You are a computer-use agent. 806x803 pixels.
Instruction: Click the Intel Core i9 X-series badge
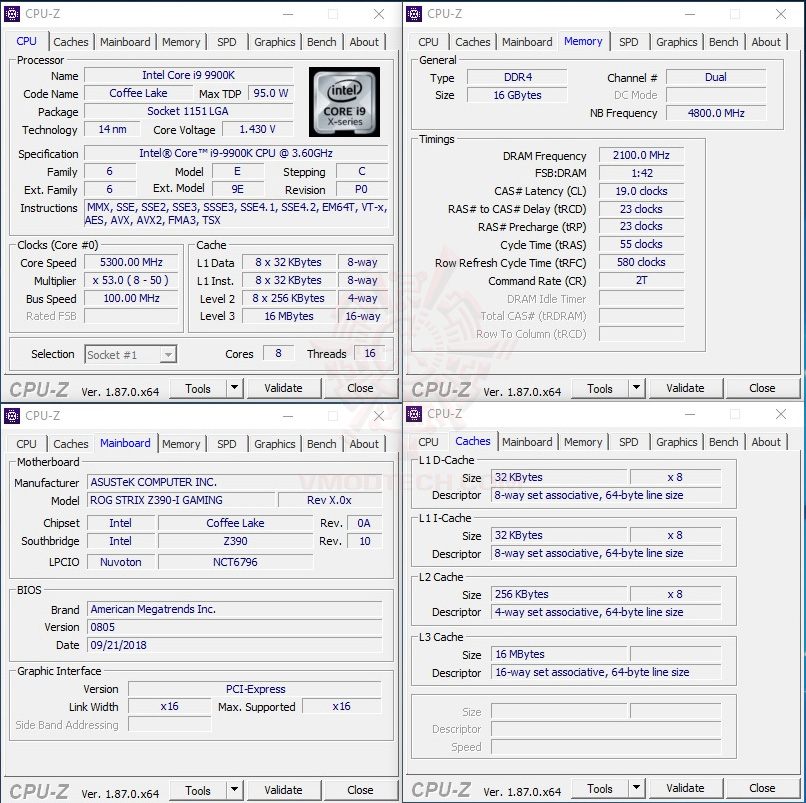(344, 103)
